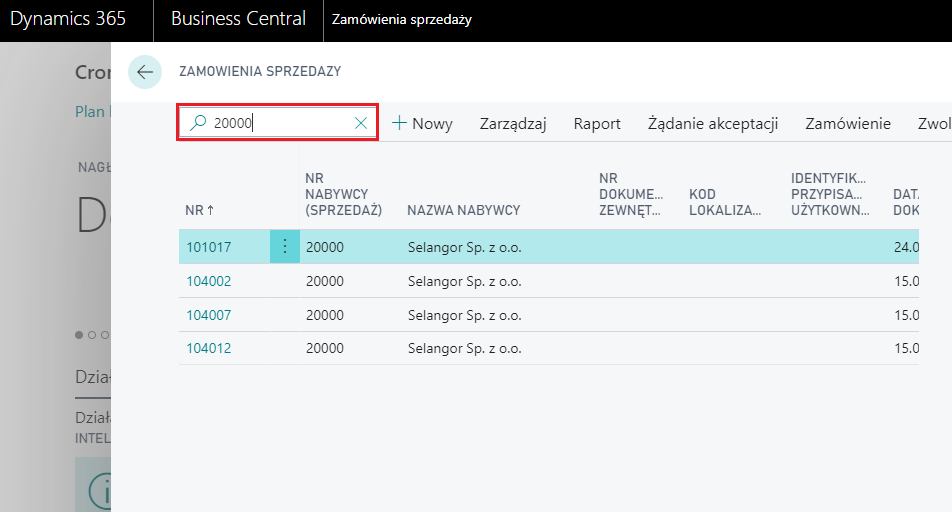Select the first carousel dot in background page
This screenshot has width=952, height=512.
79,335
